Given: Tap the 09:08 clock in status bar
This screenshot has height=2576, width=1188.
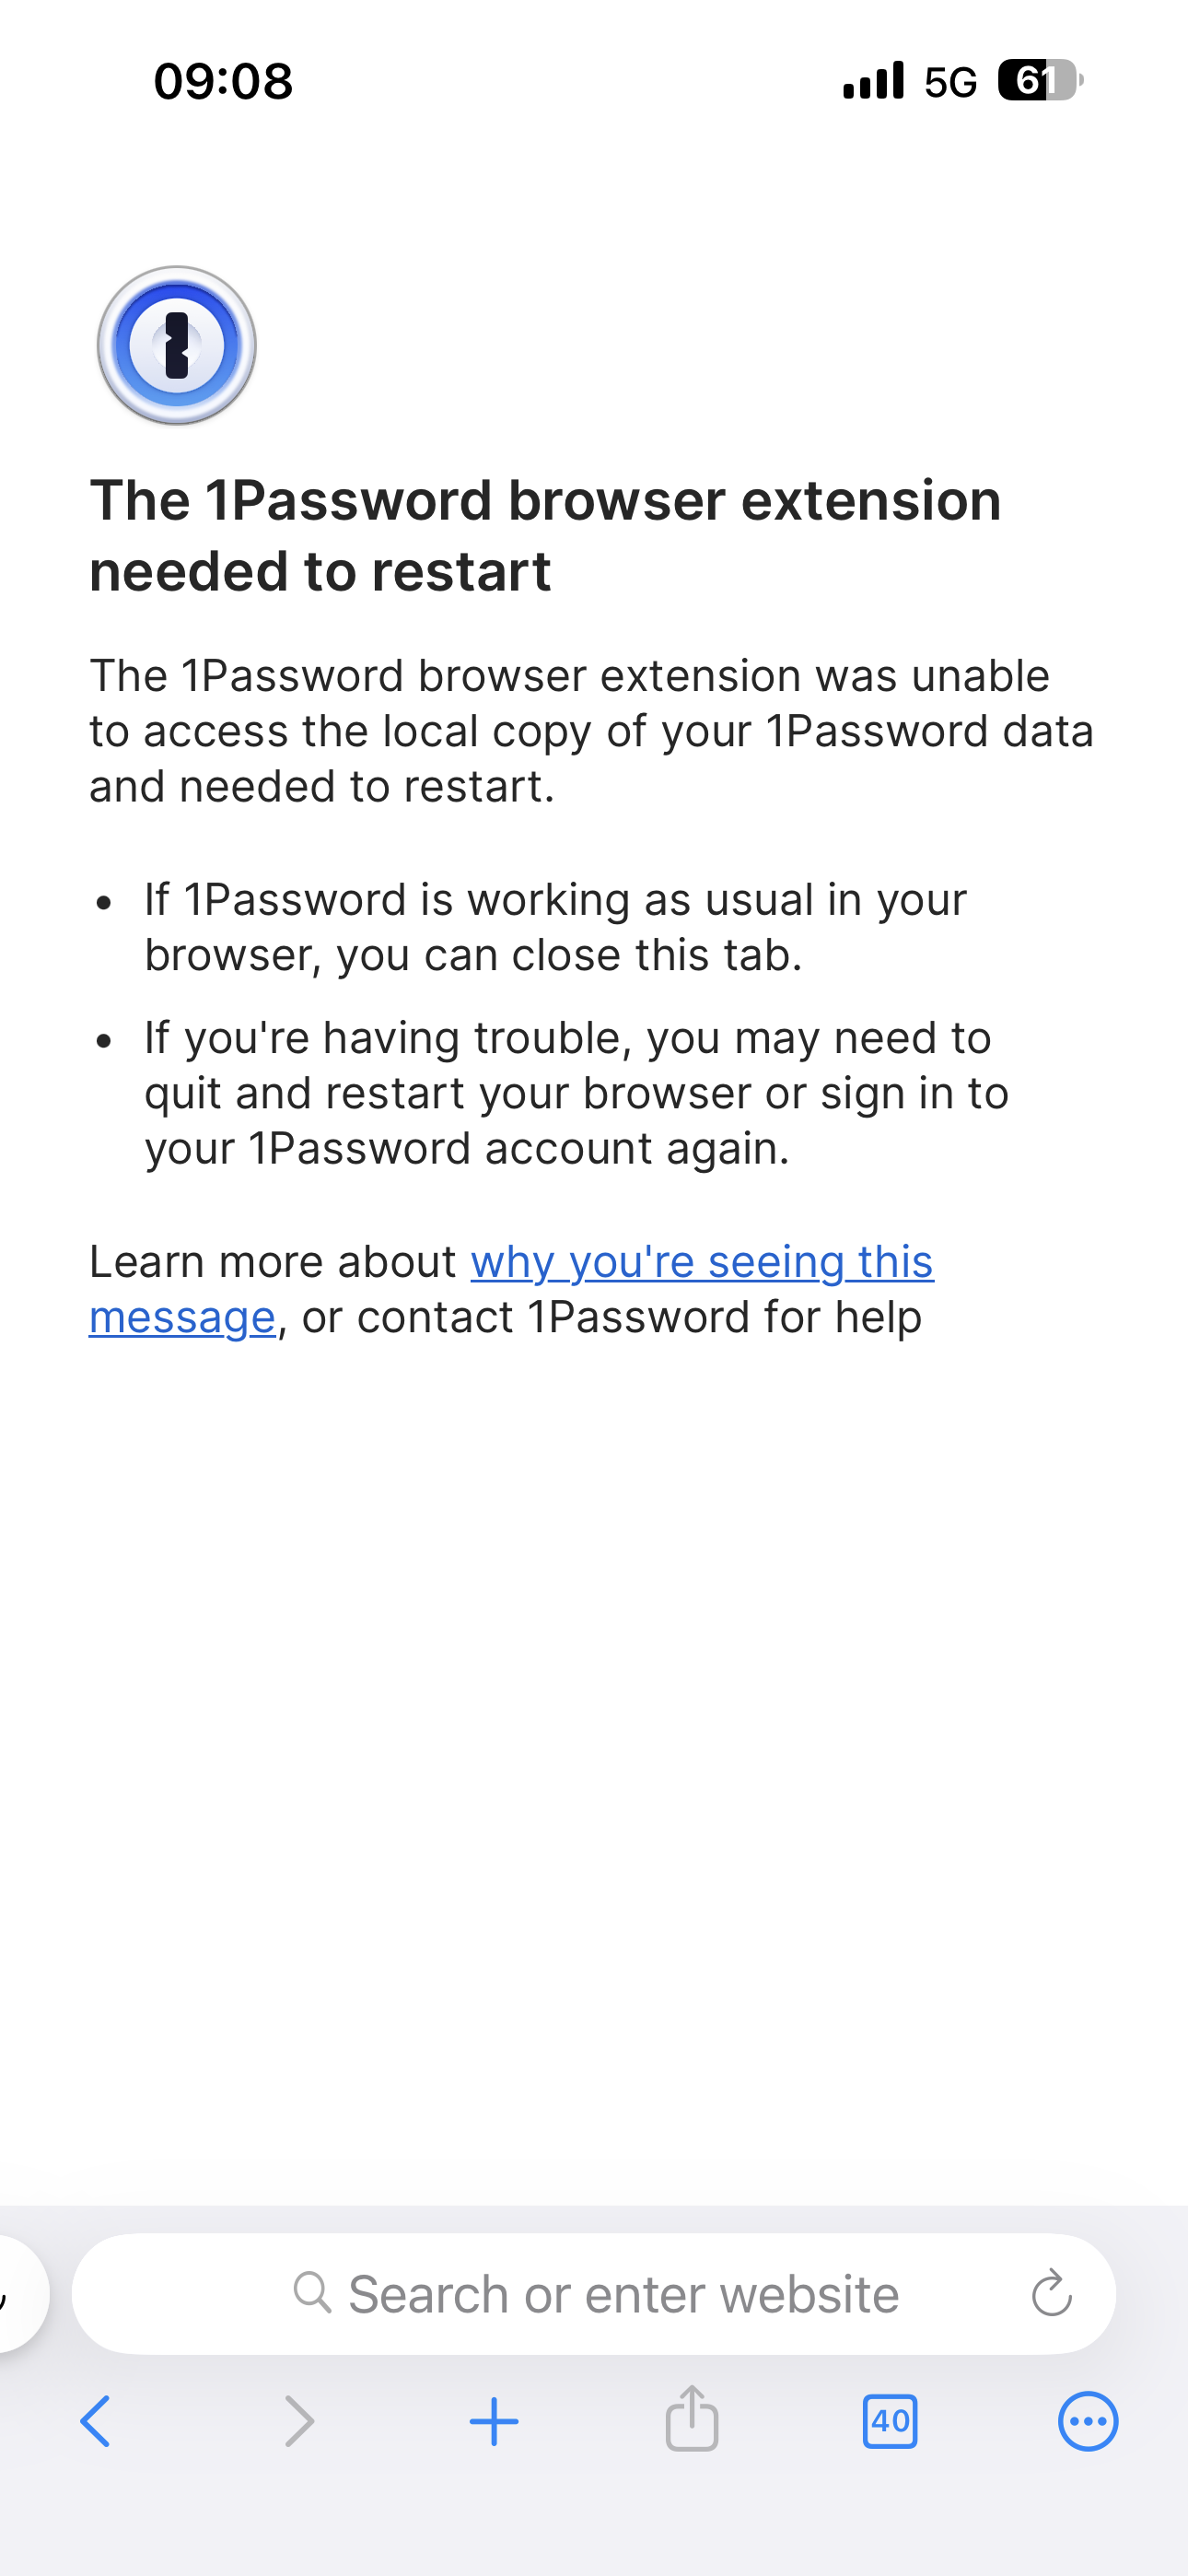Looking at the screenshot, I should 223,81.
